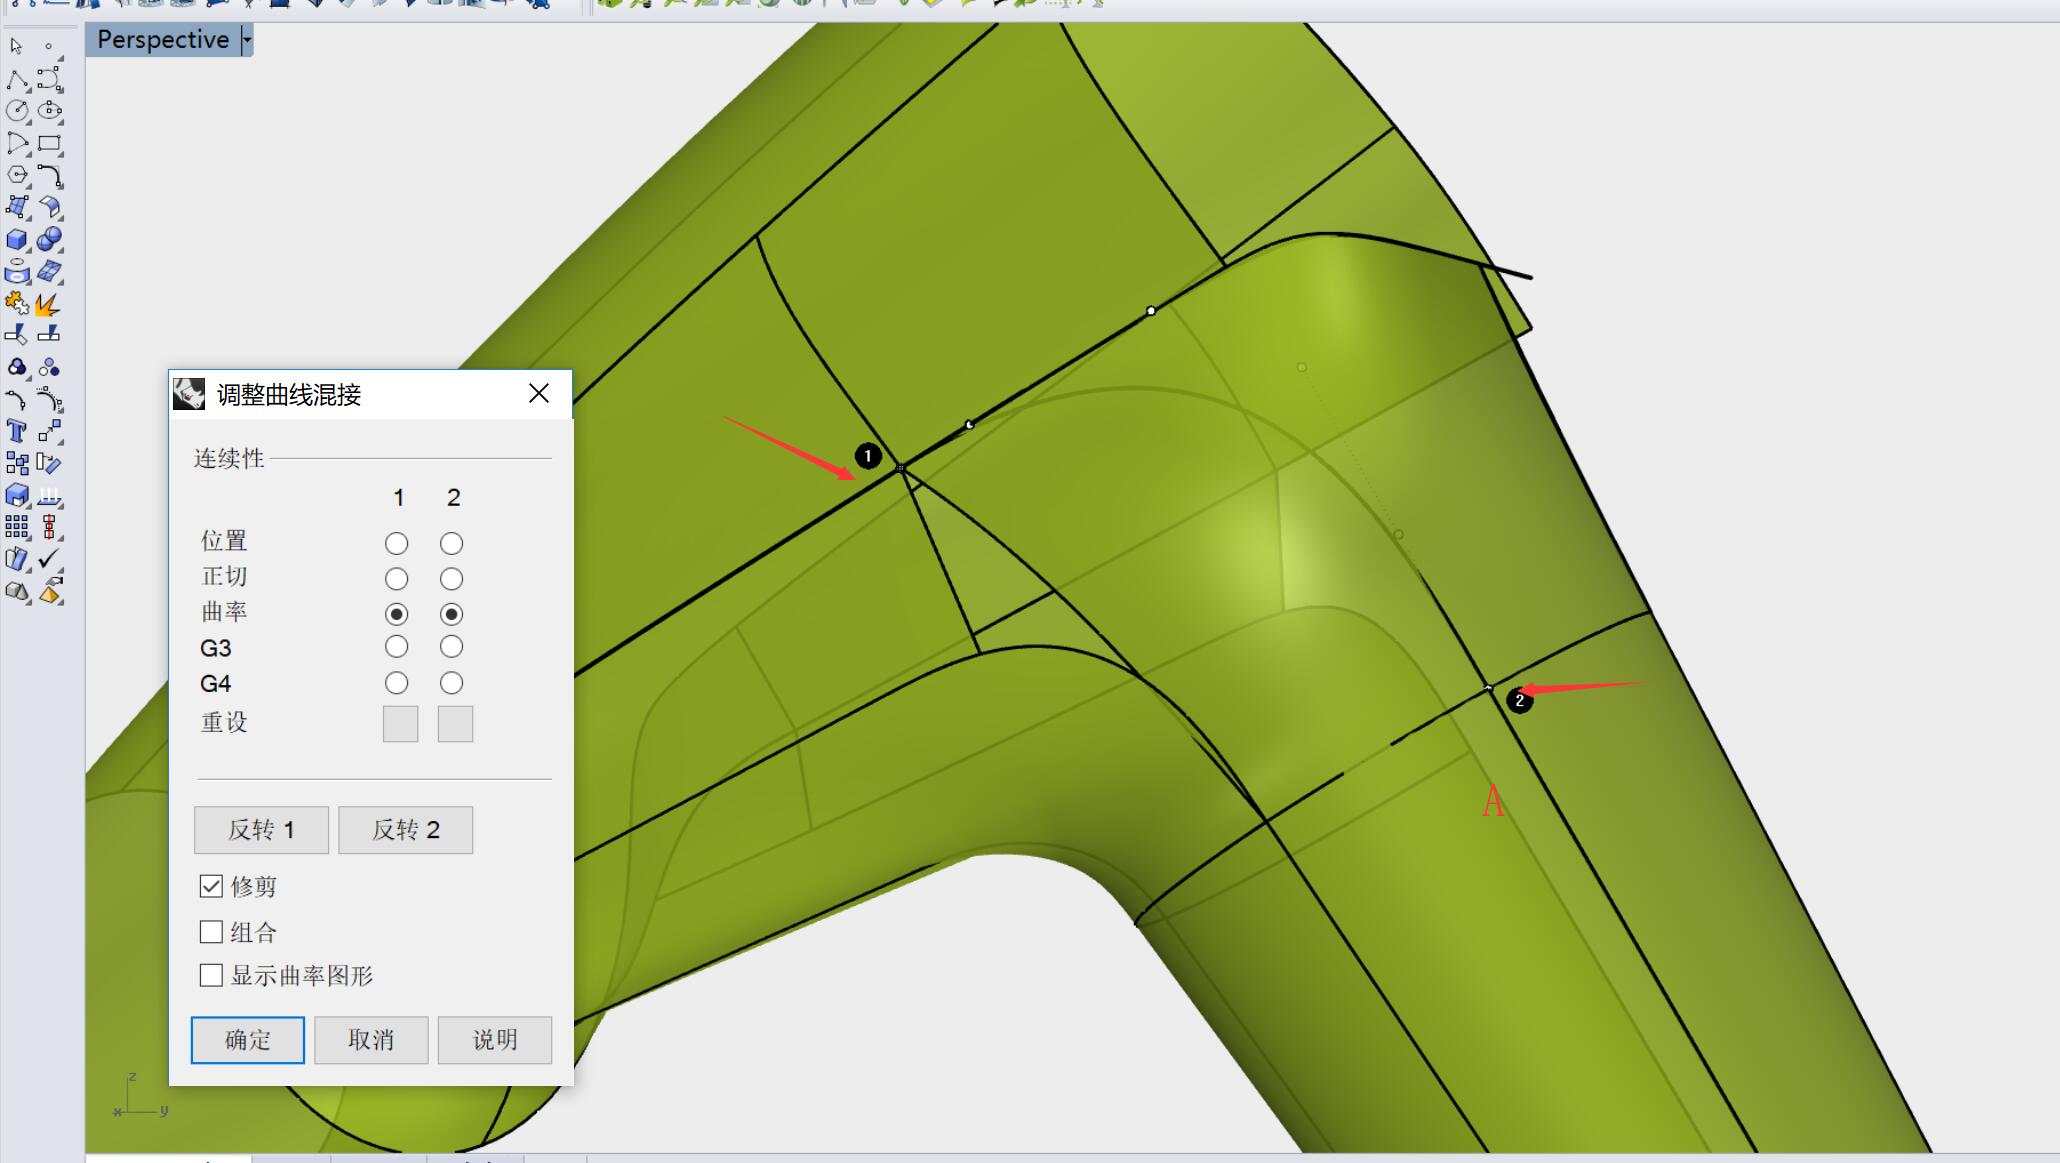Click the Explode tool icon

48,304
